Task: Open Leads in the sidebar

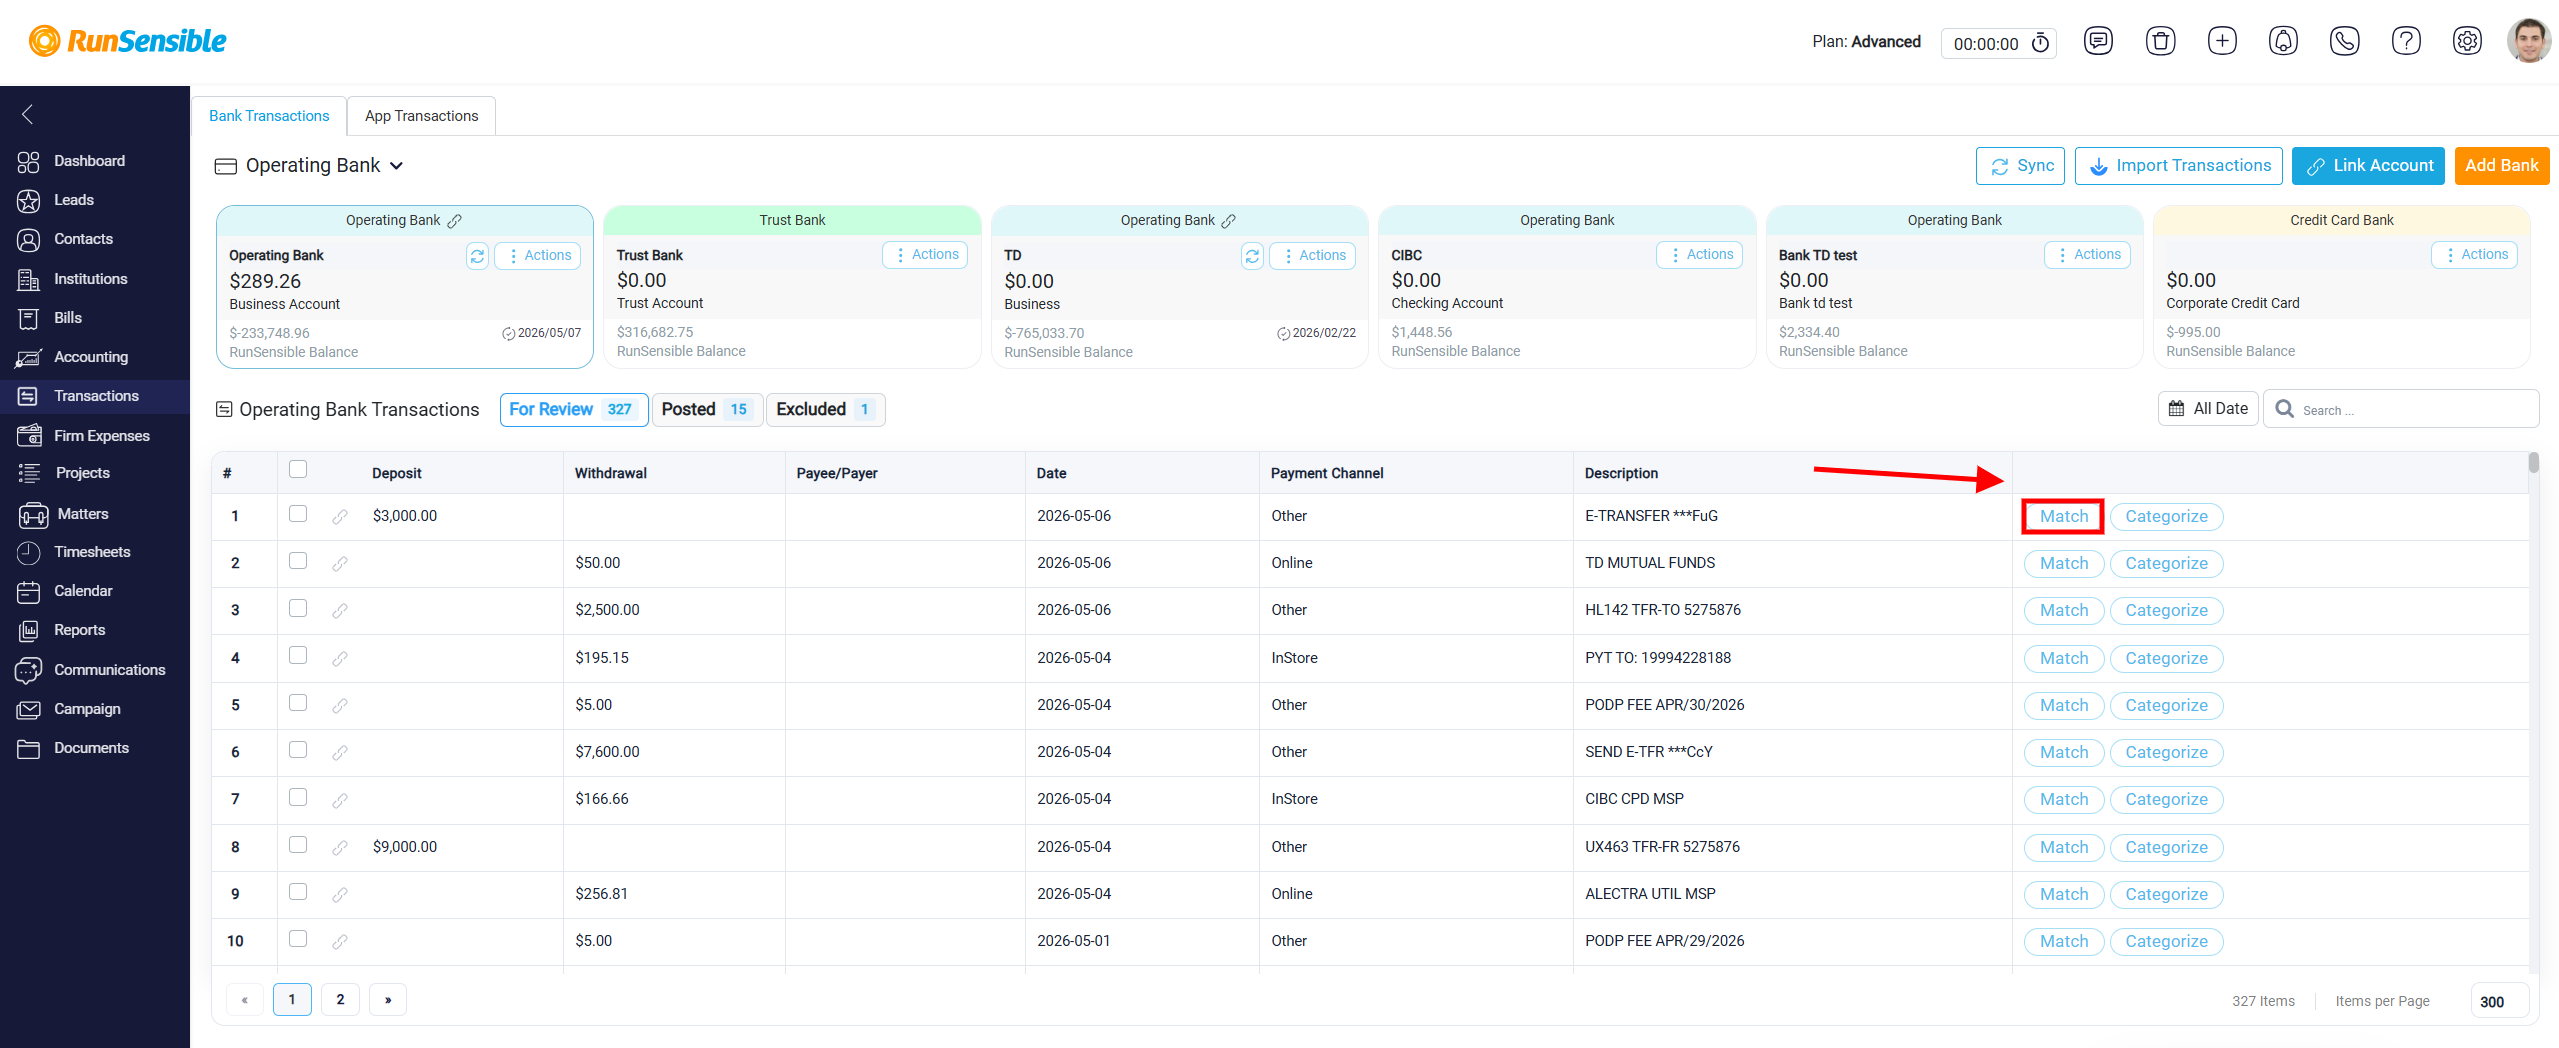Action: [74, 200]
